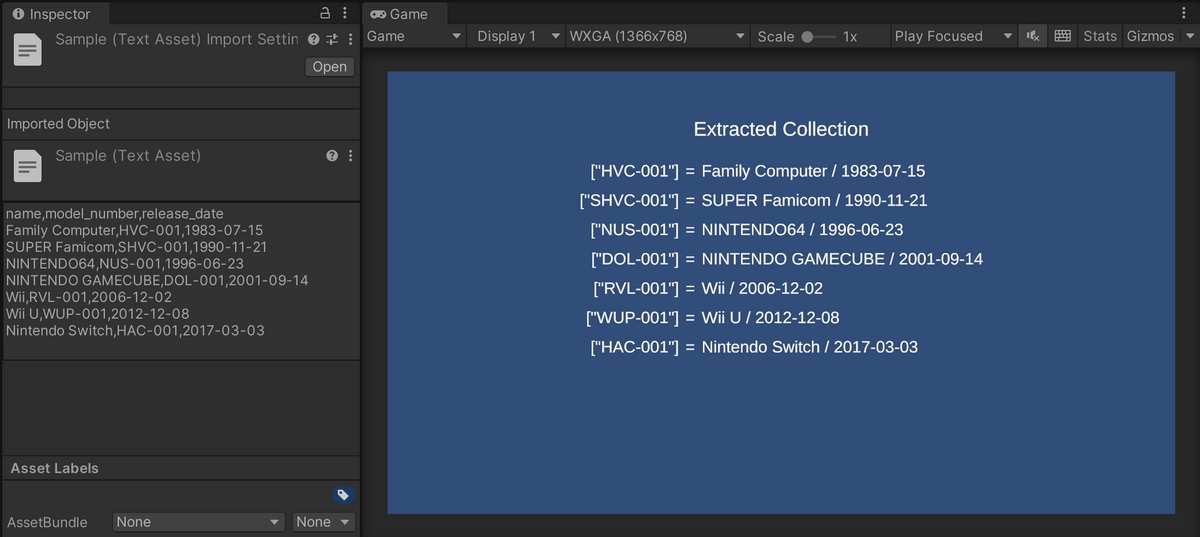Viewport: 1200px width, 537px height.
Task: Click the Imported Object 'Sample (Text Asset)' title
Action: point(128,155)
